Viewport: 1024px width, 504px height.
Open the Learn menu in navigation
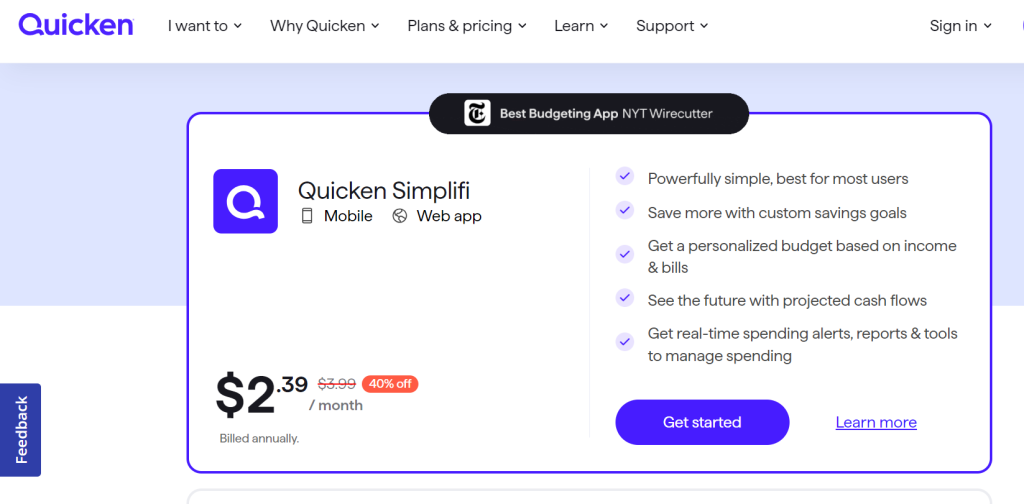581,26
